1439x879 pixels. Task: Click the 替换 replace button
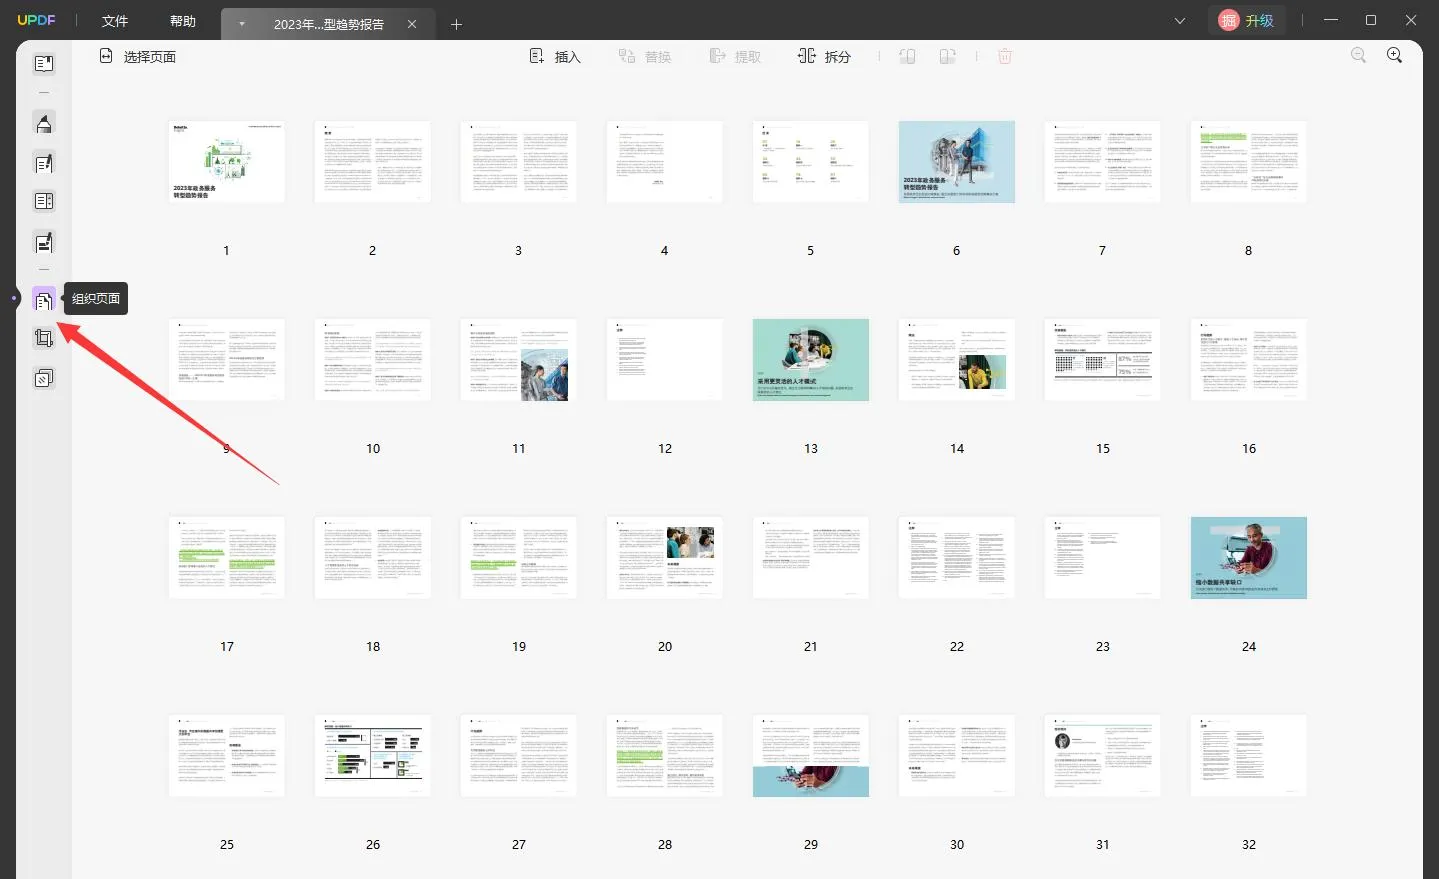(645, 57)
